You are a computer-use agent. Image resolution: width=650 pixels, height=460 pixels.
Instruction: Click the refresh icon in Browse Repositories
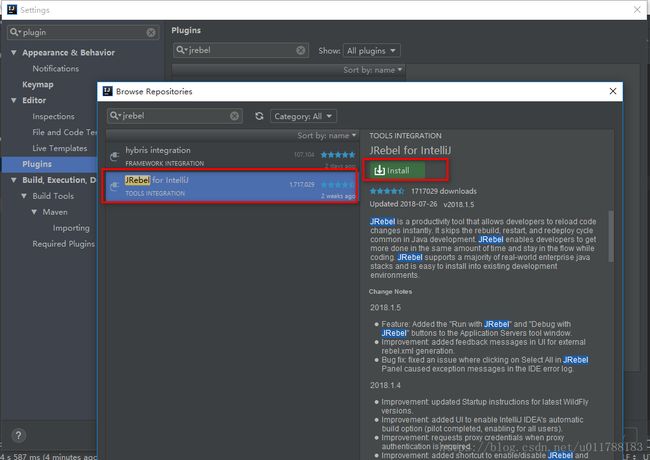click(260, 116)
